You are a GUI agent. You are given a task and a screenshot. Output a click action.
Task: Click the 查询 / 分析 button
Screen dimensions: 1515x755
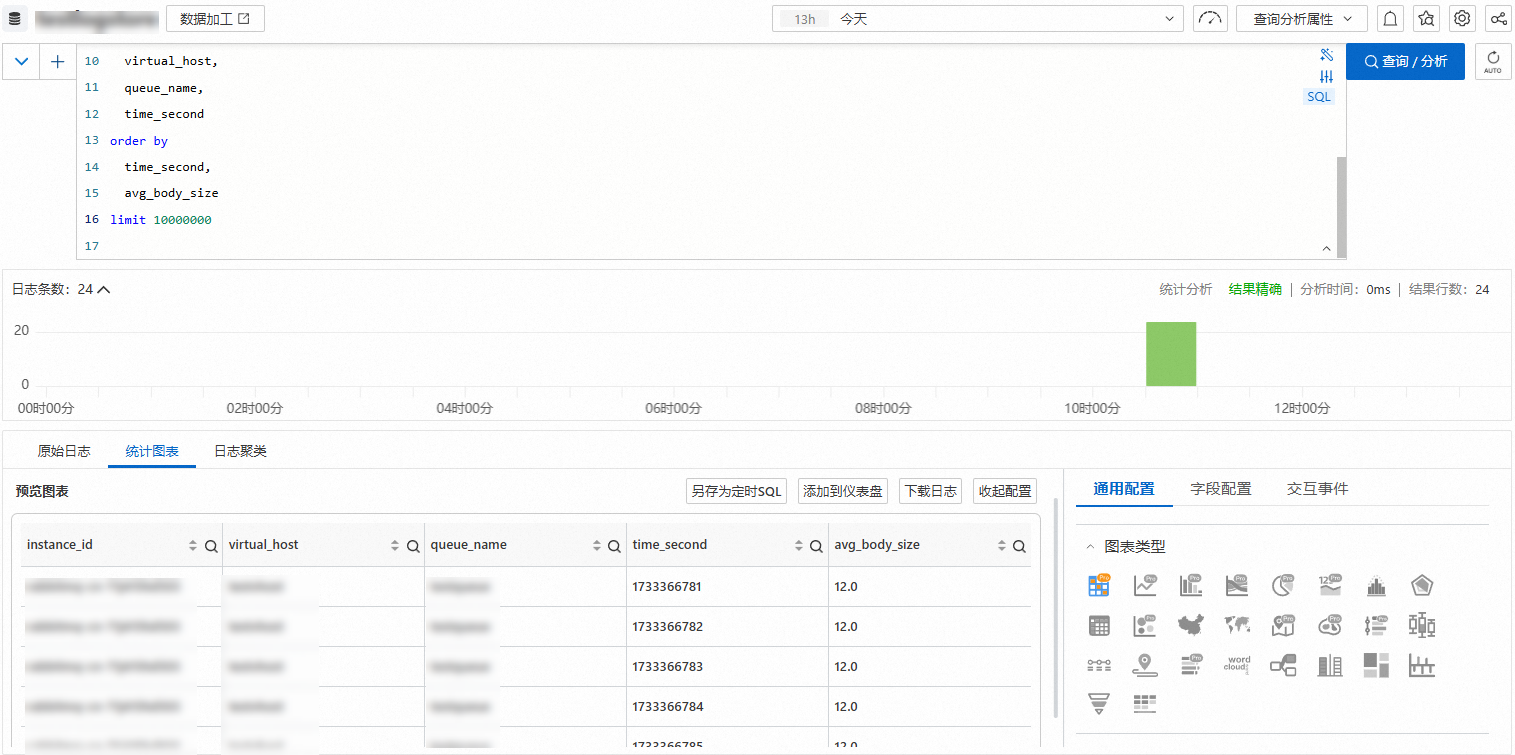1405,62
